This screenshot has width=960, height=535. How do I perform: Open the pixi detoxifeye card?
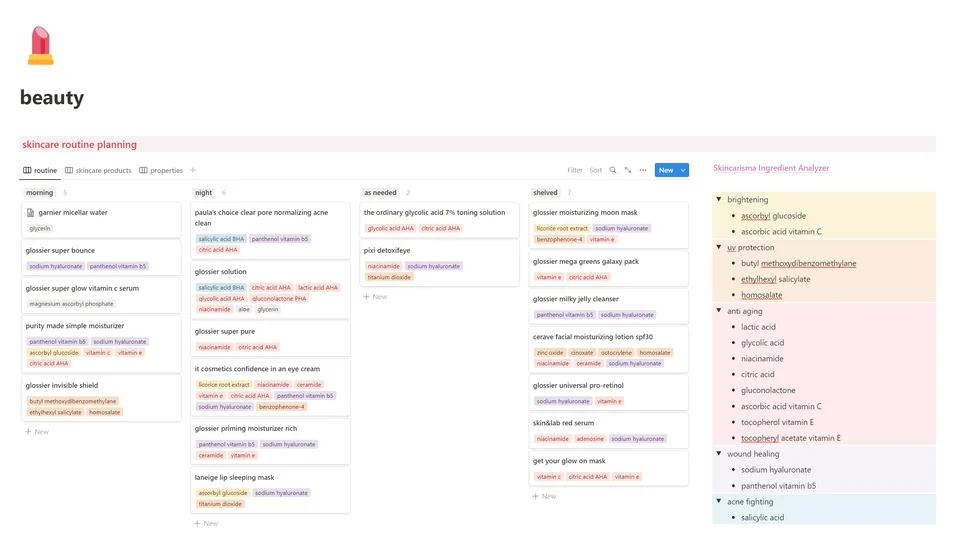coord(439,263)
